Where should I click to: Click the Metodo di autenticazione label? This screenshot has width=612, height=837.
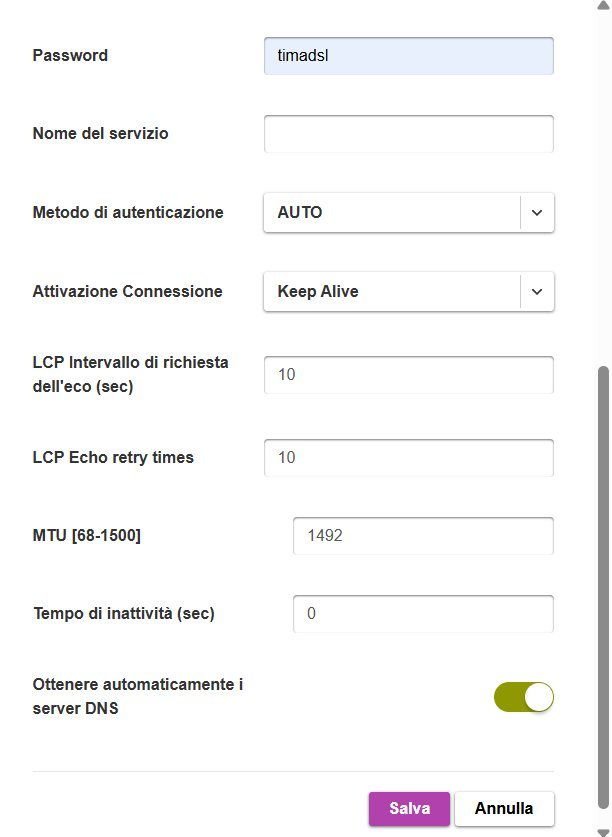tap(128, 213)
